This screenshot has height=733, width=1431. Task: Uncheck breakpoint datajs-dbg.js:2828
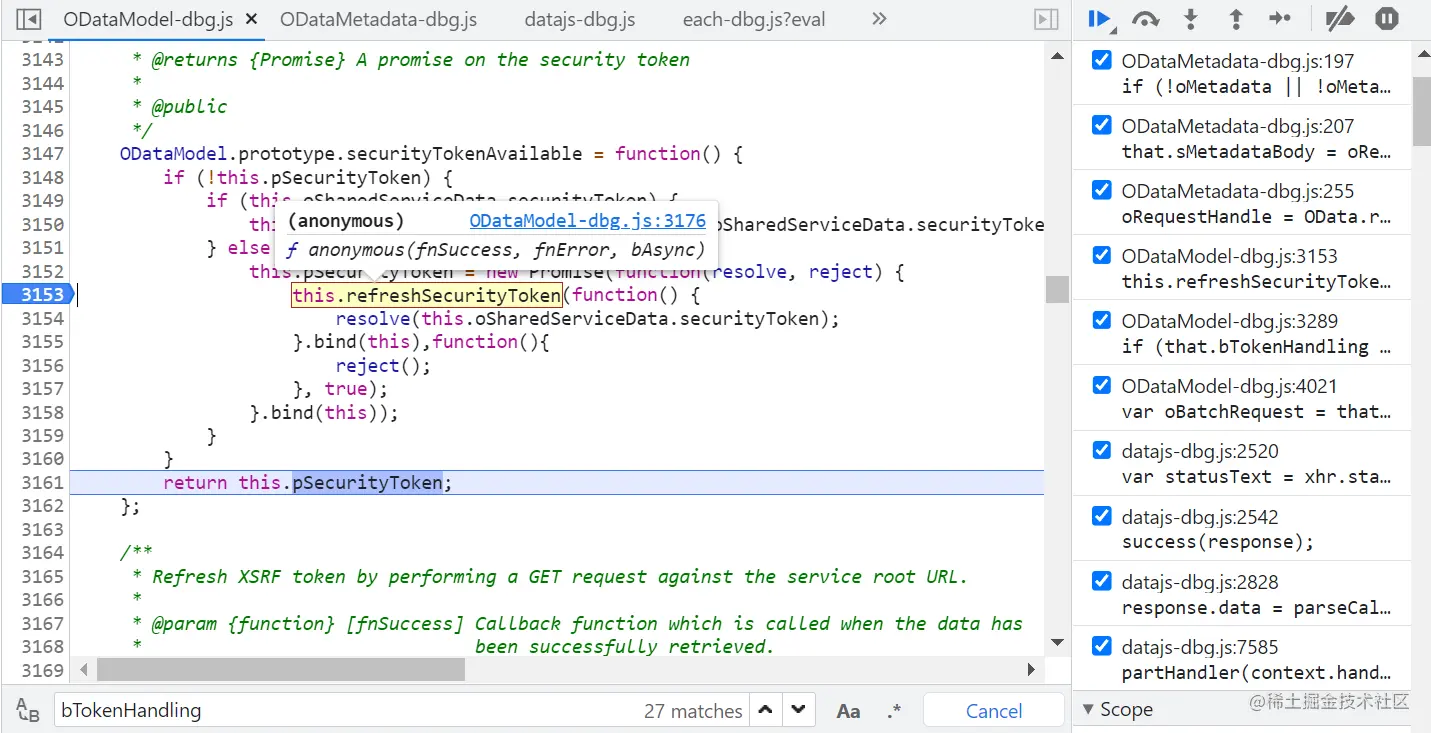[1101, 581]
